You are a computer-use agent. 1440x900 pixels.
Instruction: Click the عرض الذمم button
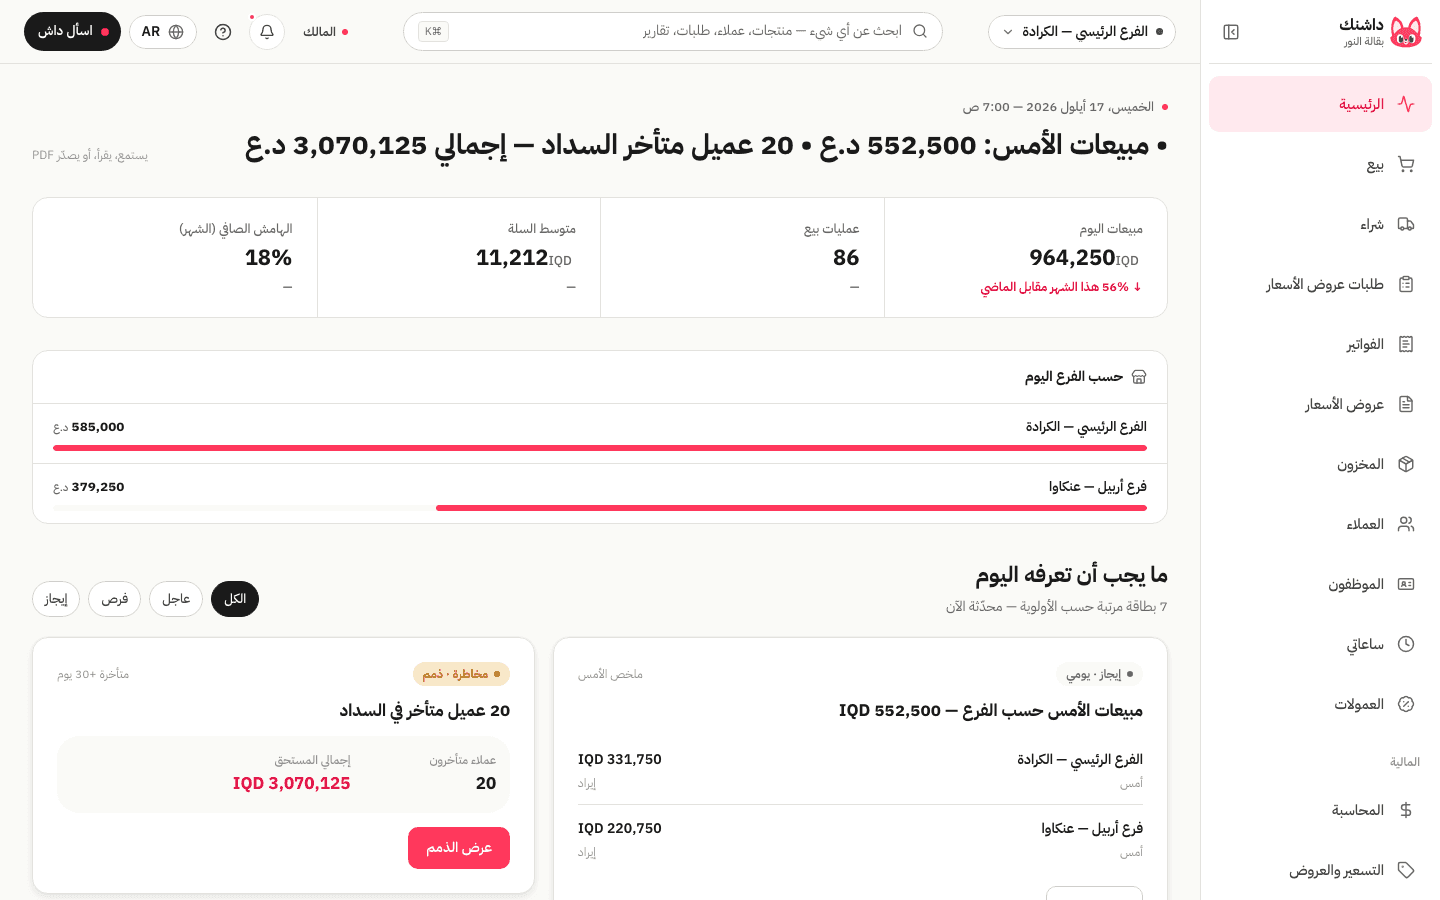point(459,848)
